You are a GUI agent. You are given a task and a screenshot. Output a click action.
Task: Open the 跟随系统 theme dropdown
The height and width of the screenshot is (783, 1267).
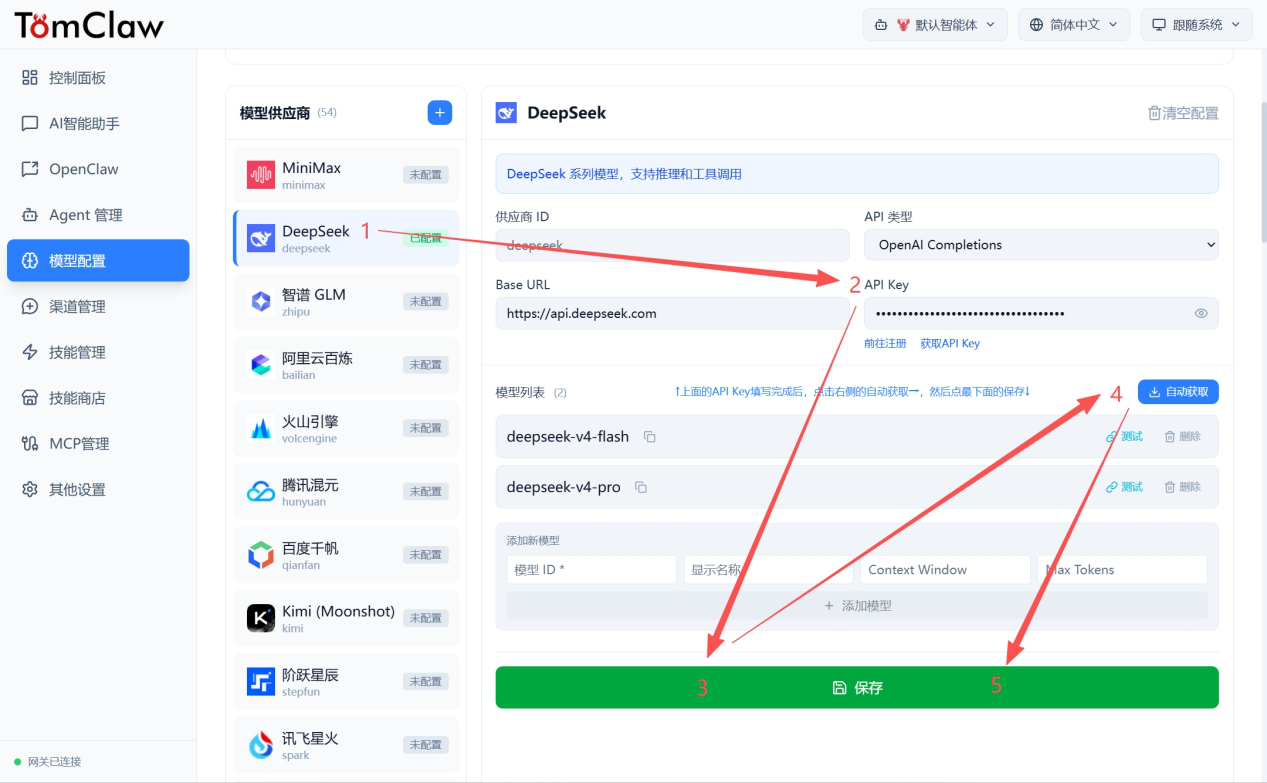[x=1196, y=25]
